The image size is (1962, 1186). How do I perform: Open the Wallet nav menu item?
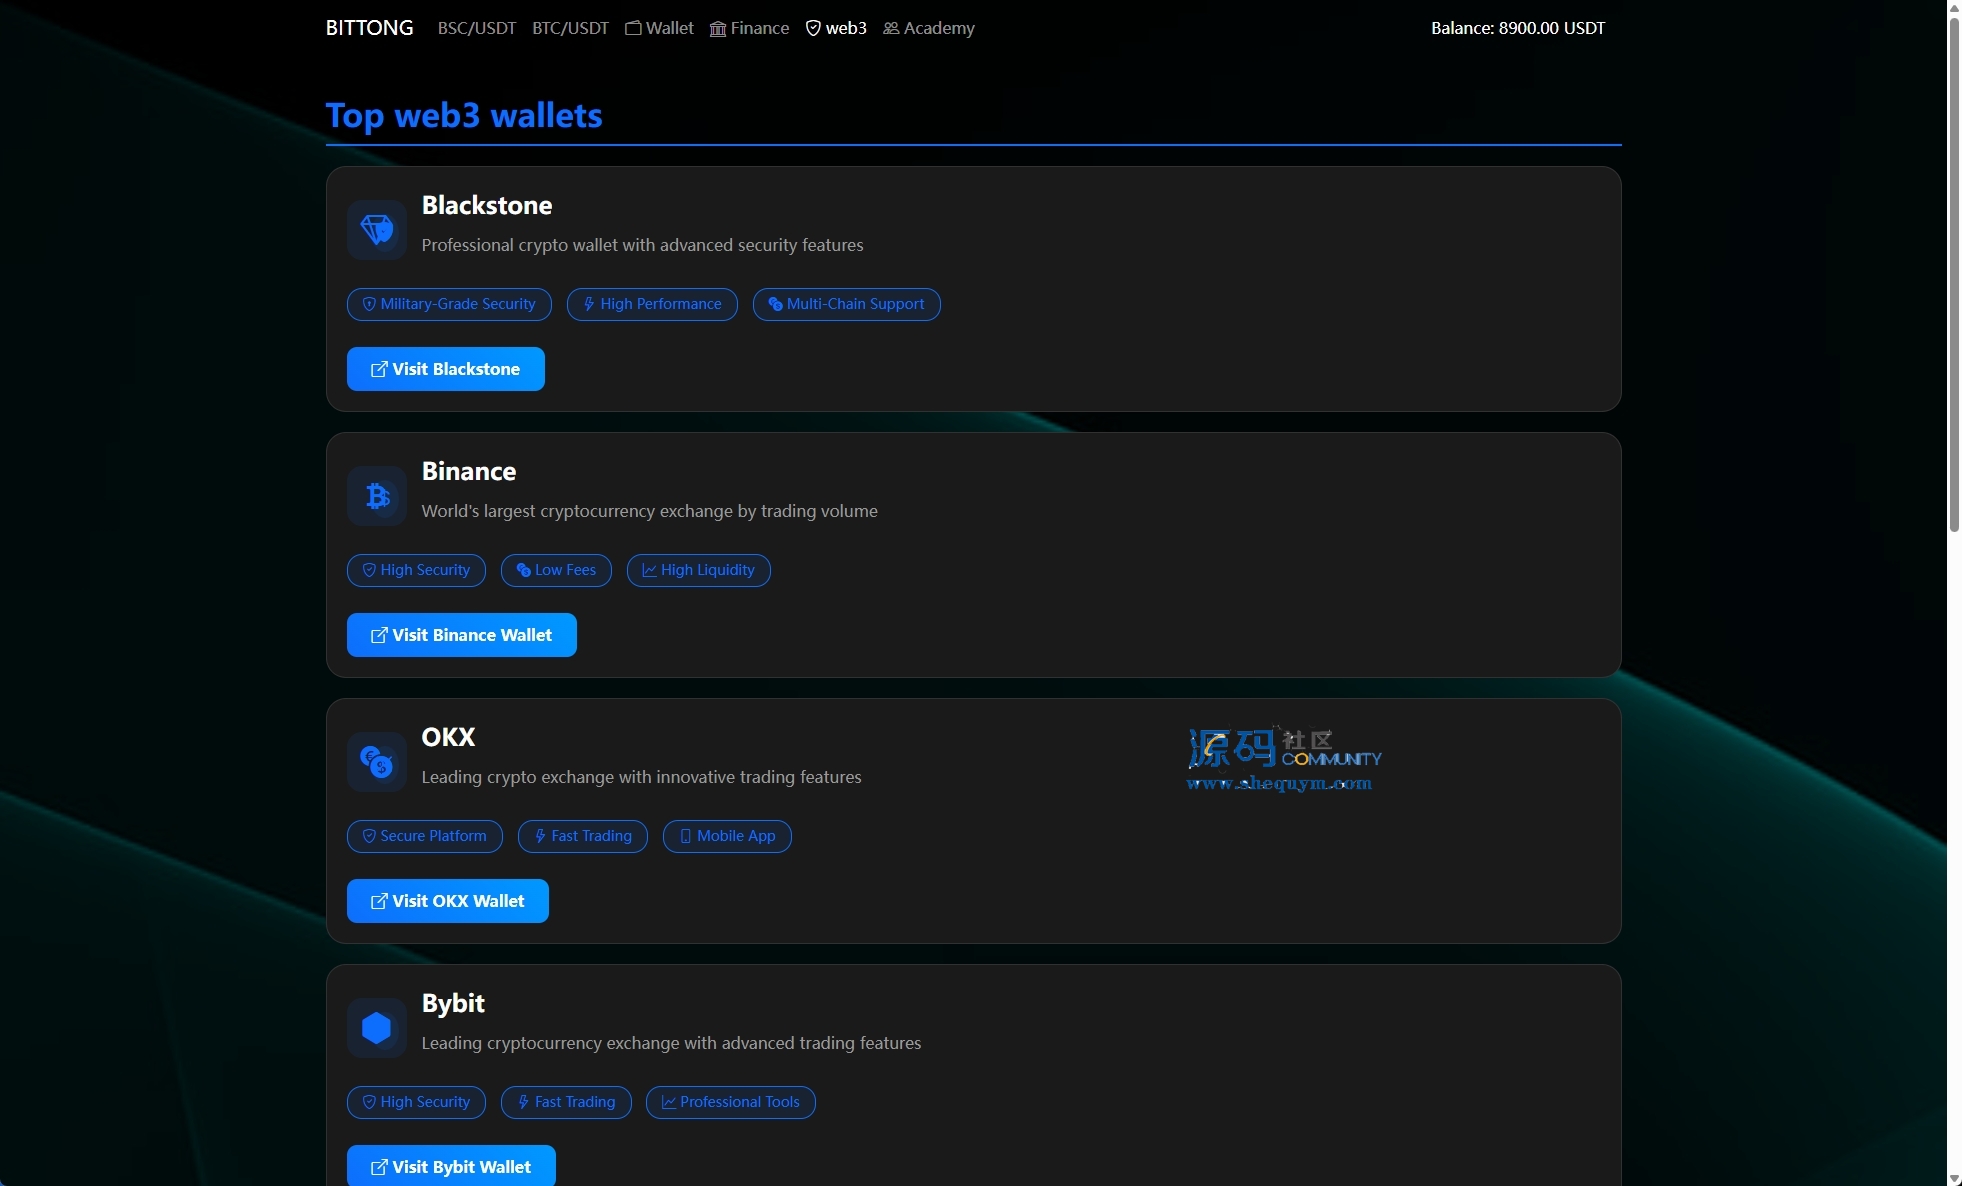point(659,28)
